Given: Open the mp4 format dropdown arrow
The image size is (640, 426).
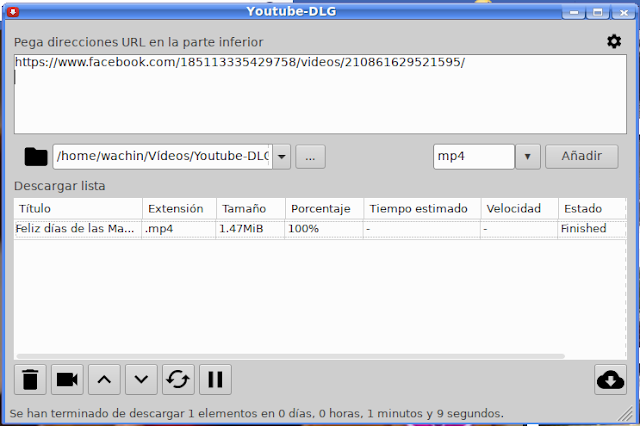Looking at the screenshot, I should coord(527,157).
